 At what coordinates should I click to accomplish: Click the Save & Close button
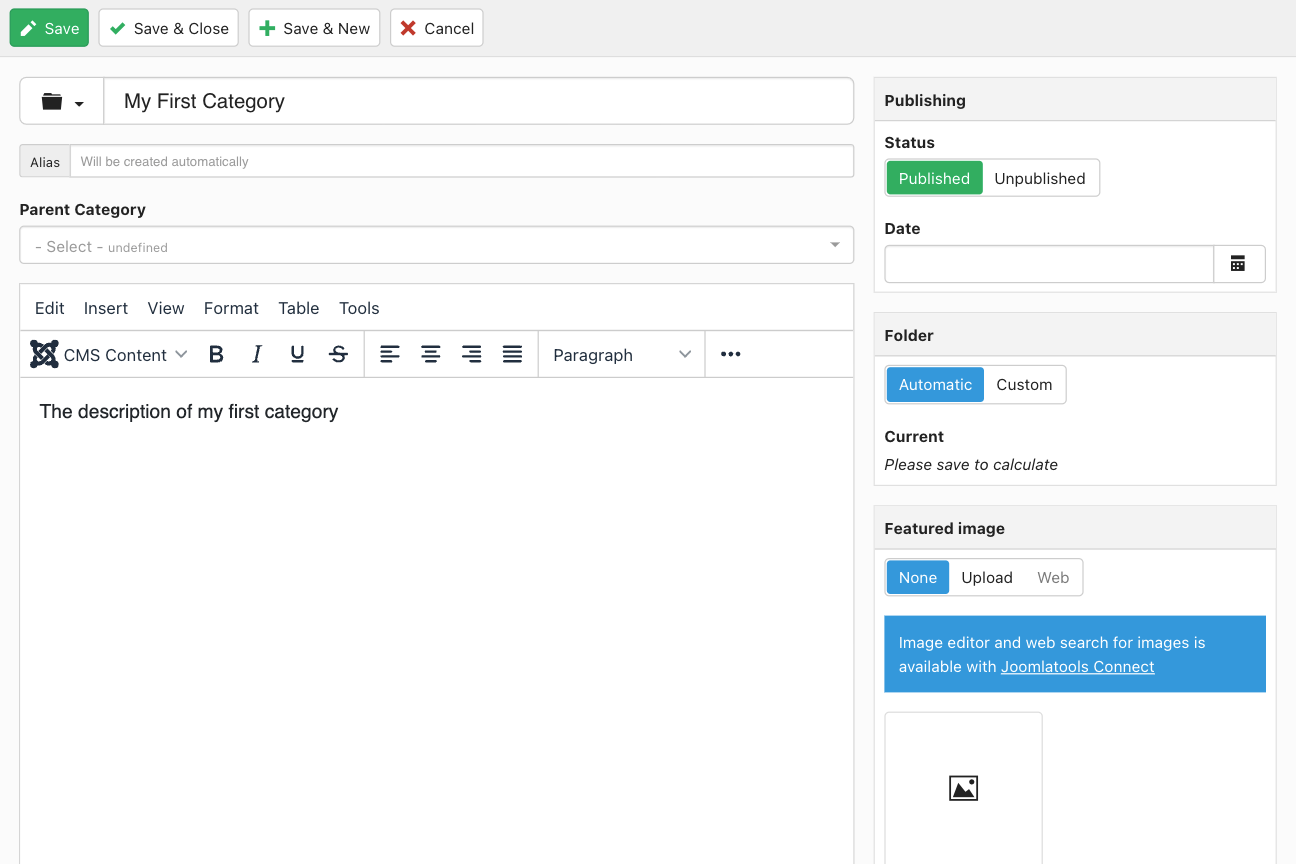pyautogui.click(x=169, y=28)
